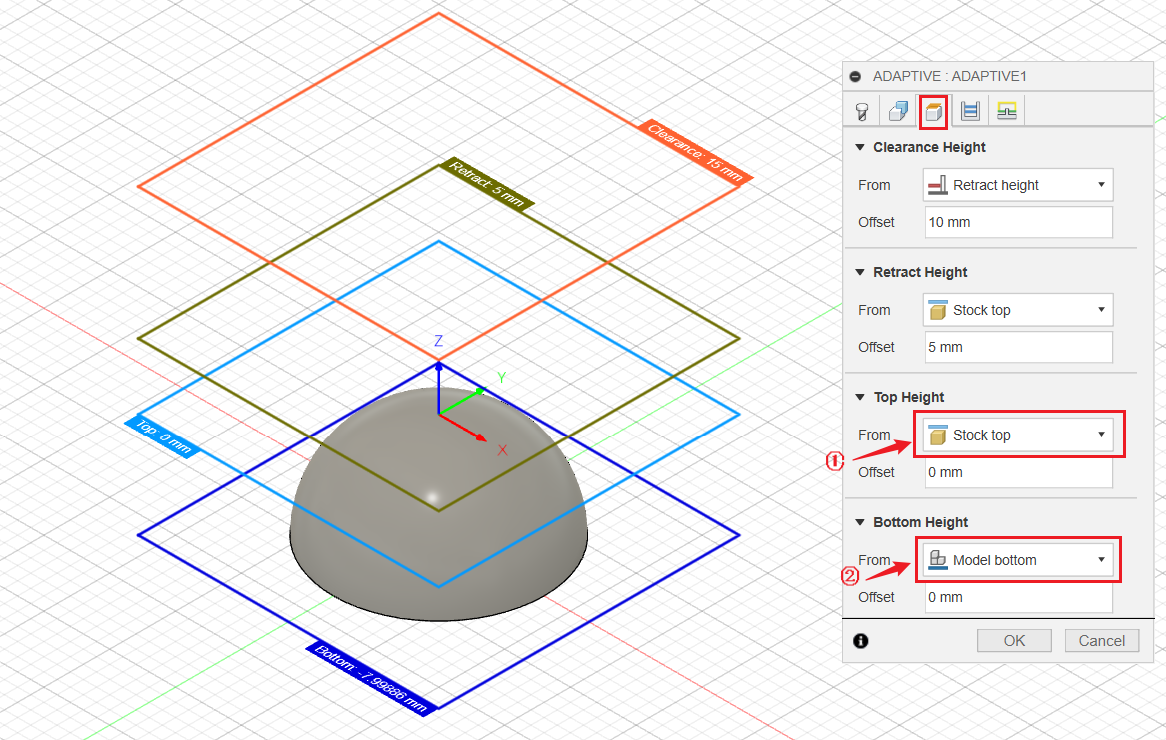Collapse the Bottom Height section
1166x740 pixels.
tap(860, 522)
